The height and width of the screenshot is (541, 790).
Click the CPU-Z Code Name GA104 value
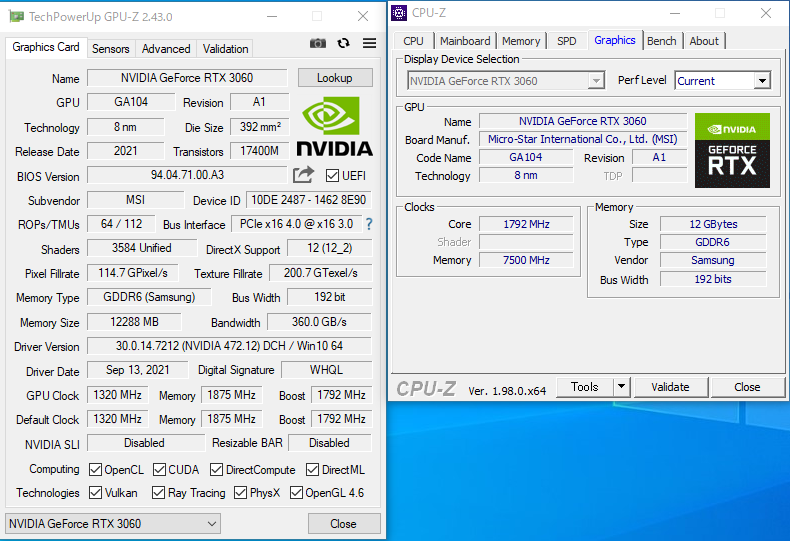click(526, 158)
